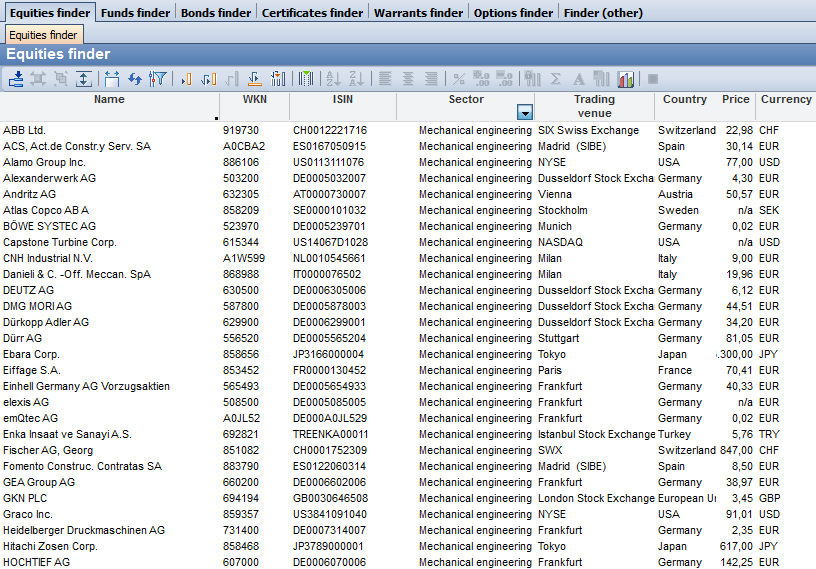Select the Warrants finder tab
816x569 pixels.
(418, 13)
